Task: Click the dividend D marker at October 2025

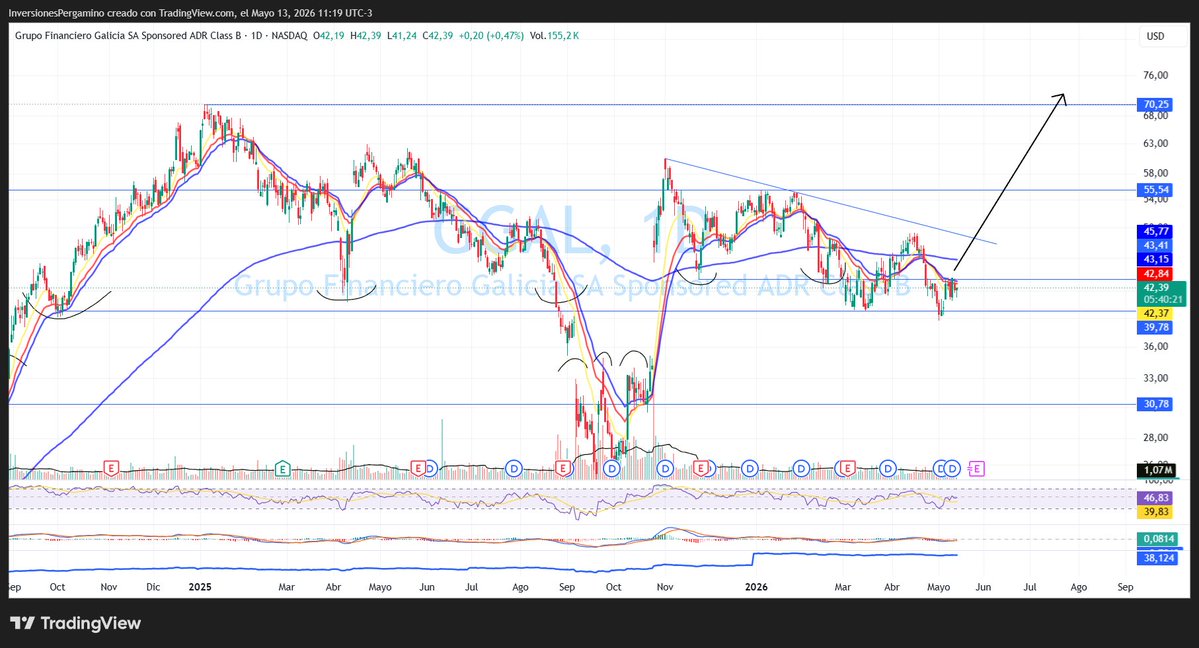Action: point(611,468)
